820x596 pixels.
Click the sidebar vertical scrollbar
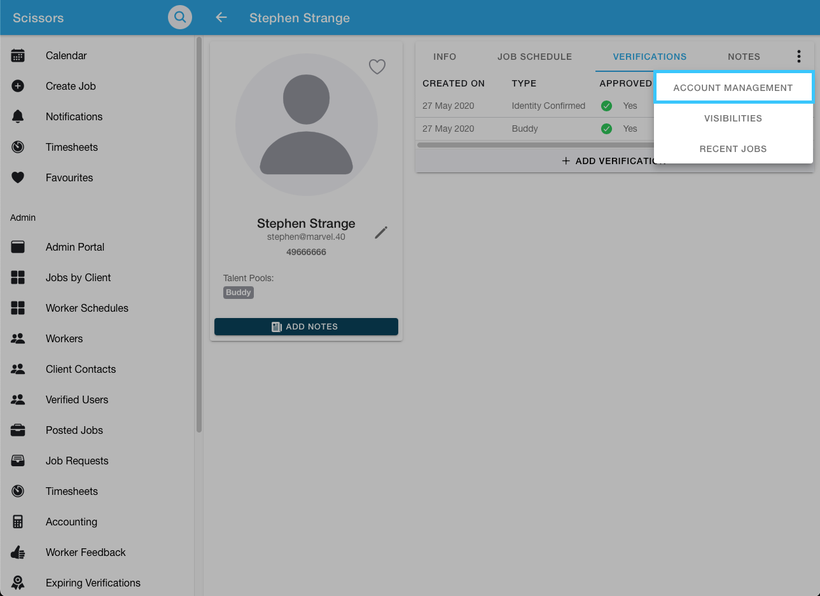click(x=199, y=235)
